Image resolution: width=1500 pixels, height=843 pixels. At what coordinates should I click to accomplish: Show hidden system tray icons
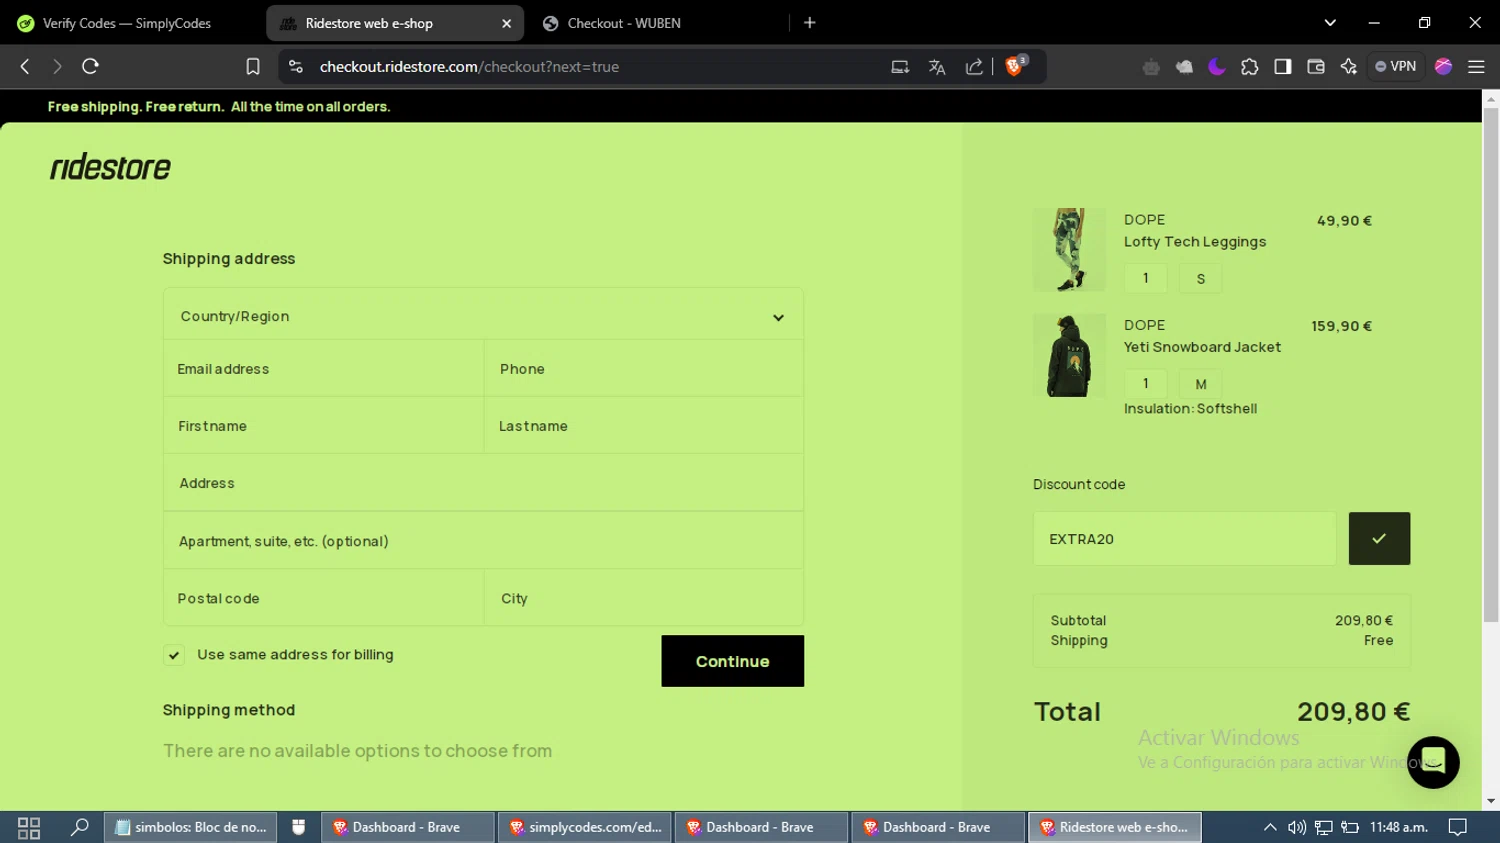(1270, 827)
